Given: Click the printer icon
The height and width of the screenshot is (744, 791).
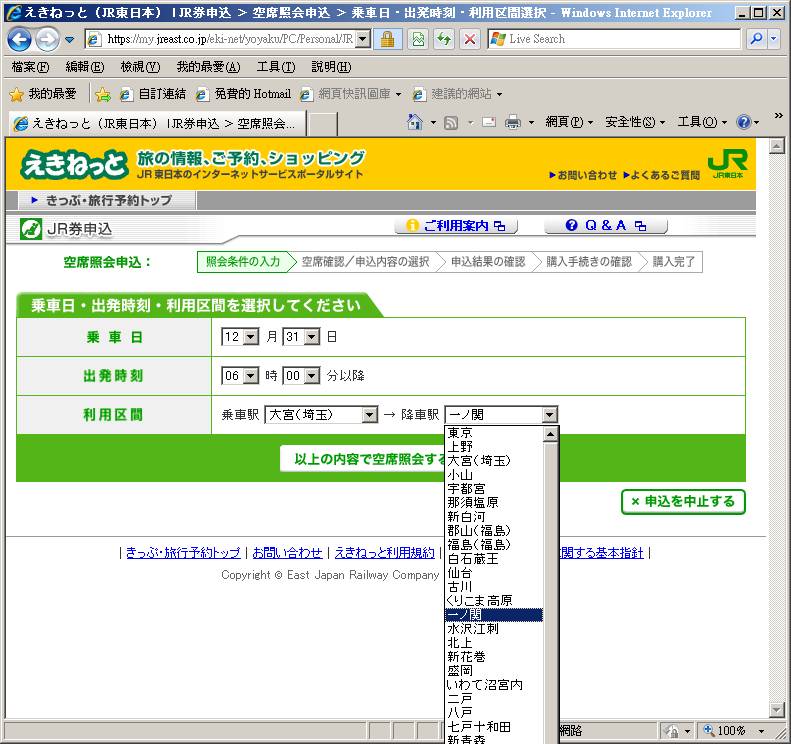Looking at the screenshot, I should [x=513, y=122].
